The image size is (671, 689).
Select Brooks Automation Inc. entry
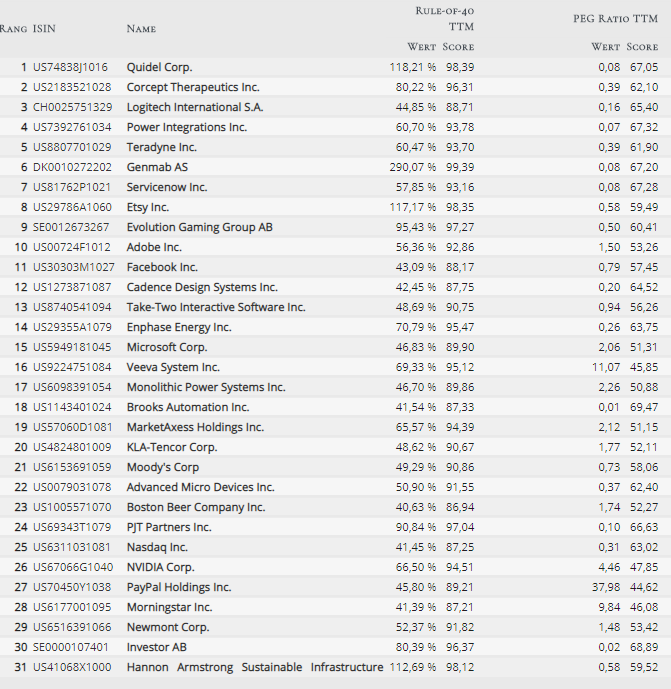pyautogui.click(x=188, y=407)
